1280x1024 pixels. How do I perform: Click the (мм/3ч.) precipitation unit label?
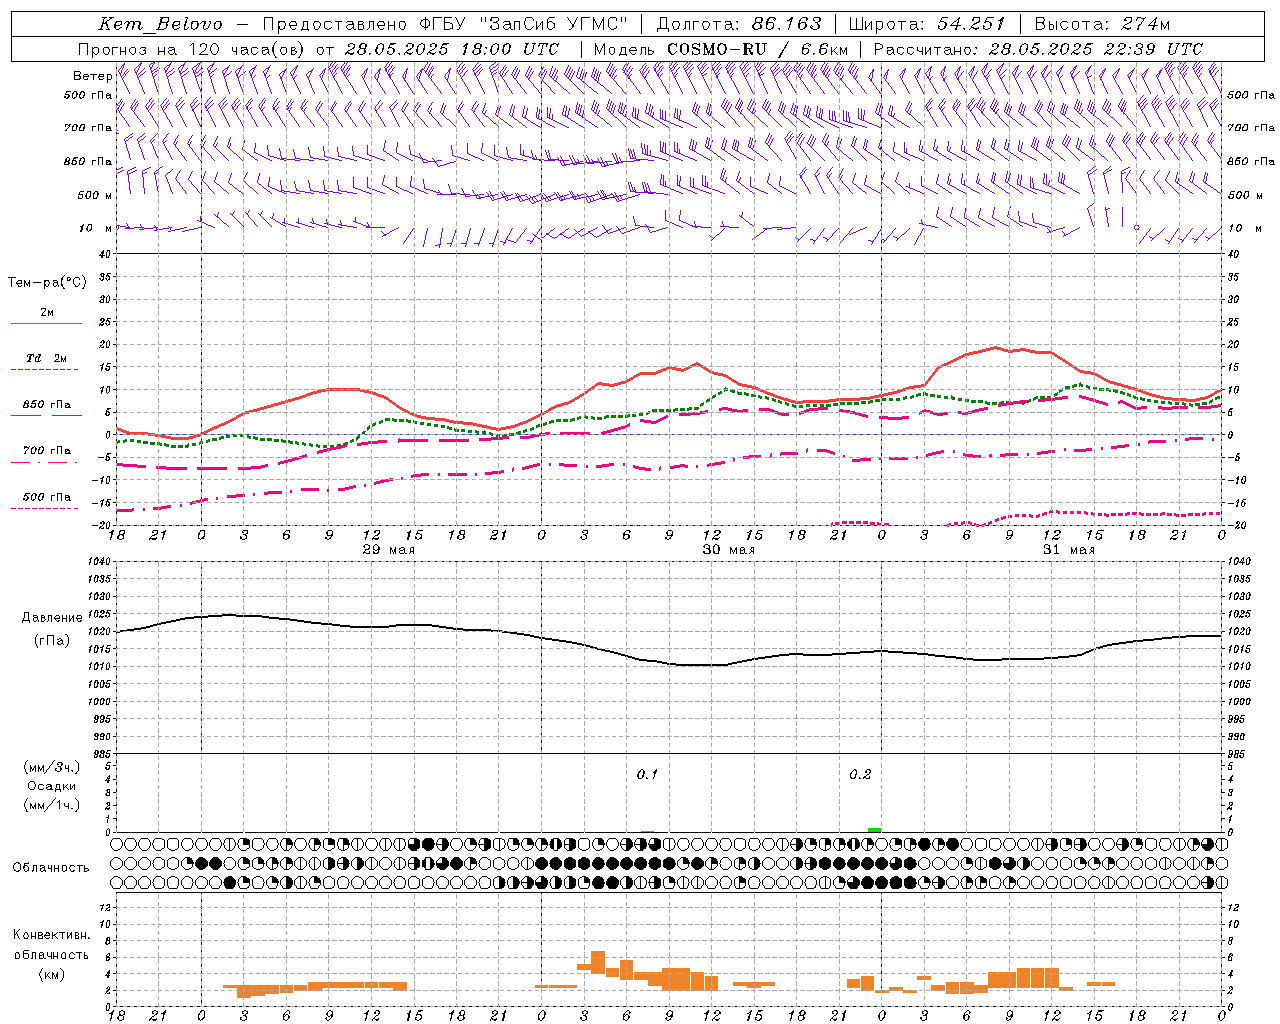click(x=51, y=767)
